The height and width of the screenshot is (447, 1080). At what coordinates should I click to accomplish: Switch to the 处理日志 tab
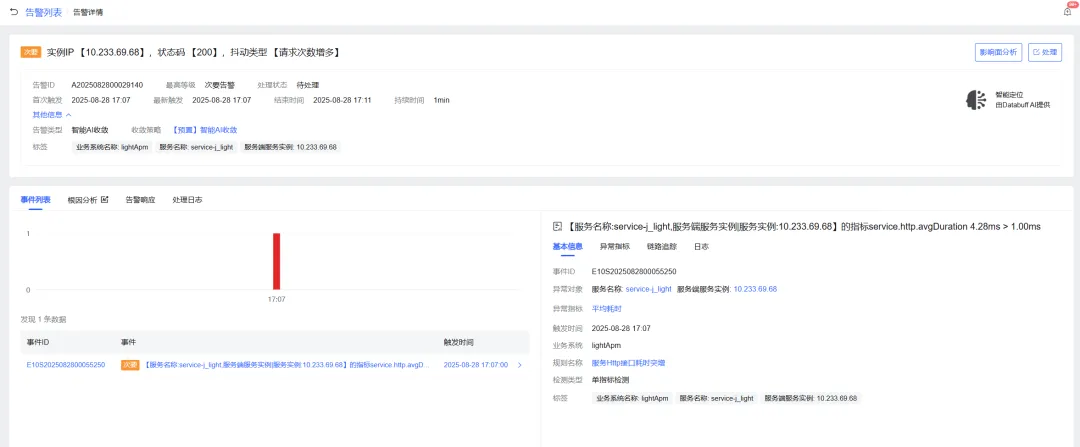pos(187,200)
